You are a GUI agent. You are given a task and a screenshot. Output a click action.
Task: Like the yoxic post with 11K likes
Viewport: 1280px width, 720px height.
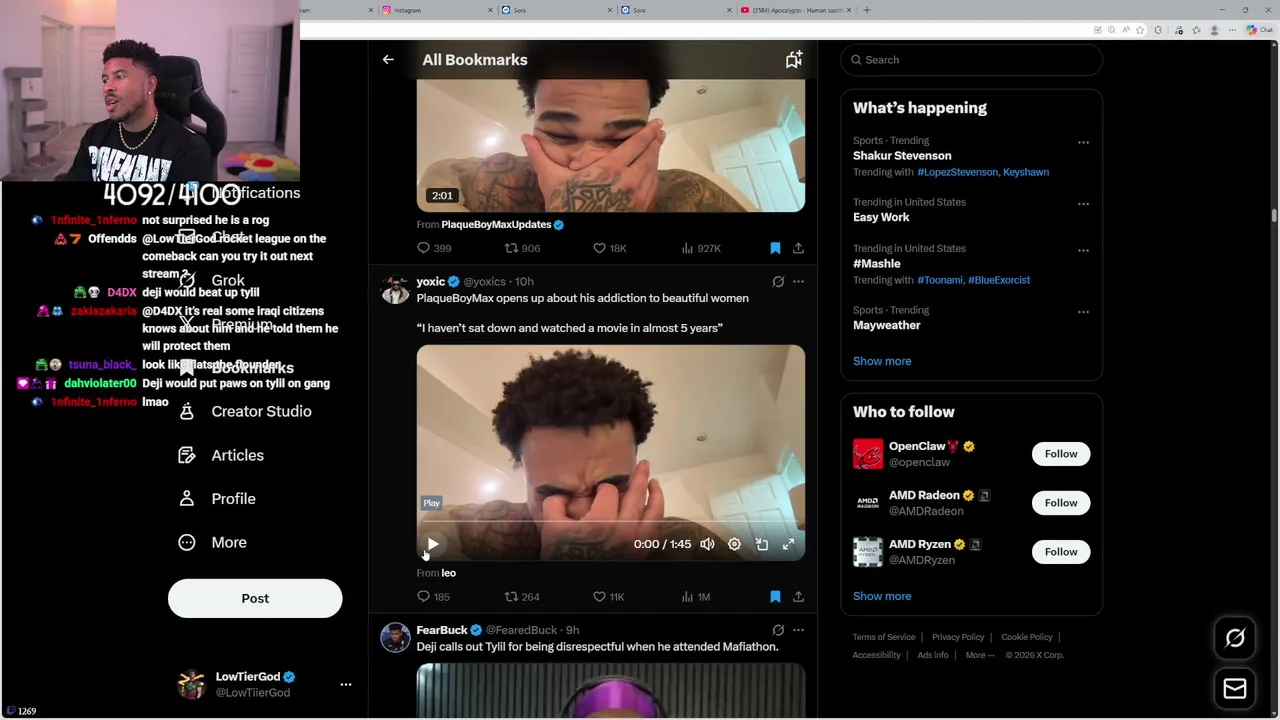[608, 596]
